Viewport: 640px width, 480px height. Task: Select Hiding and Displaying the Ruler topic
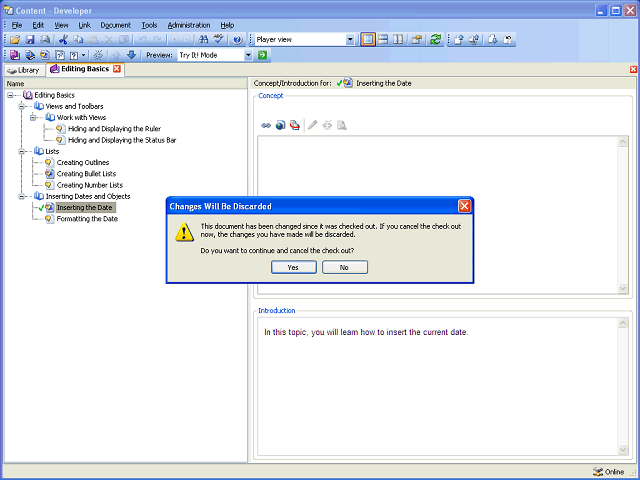[x=114, y=129]
